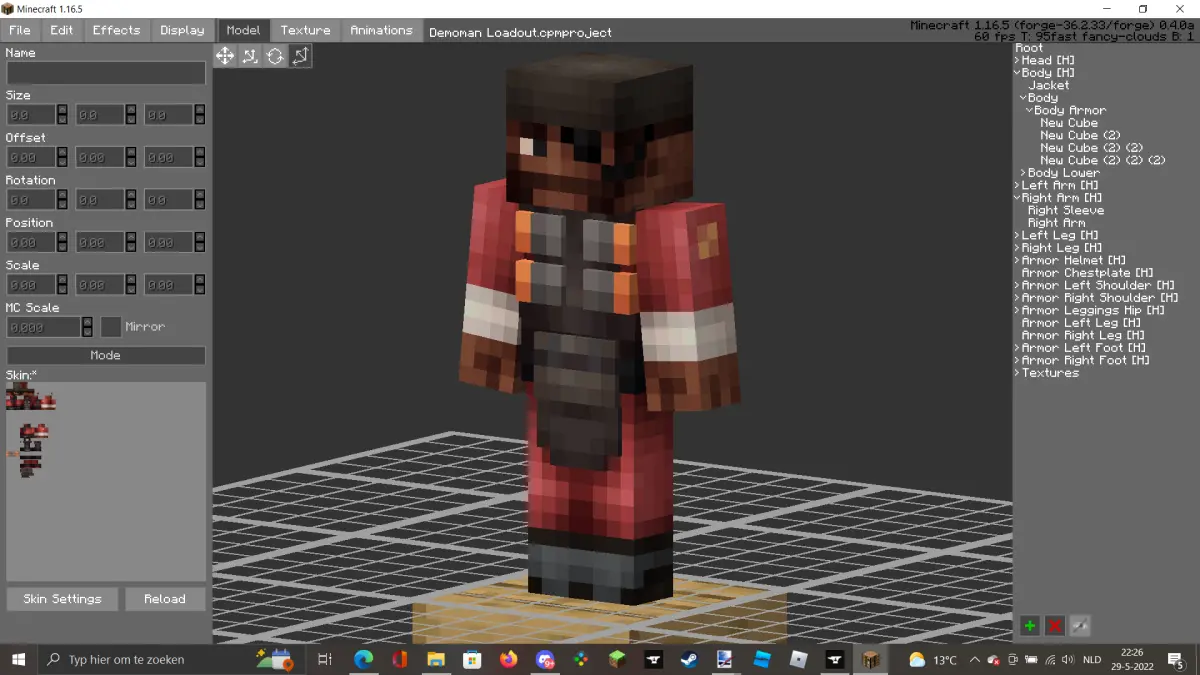Click the Windows Start button
The width and height of the screenshot is (1200, 675).
[x=18, y=659]
